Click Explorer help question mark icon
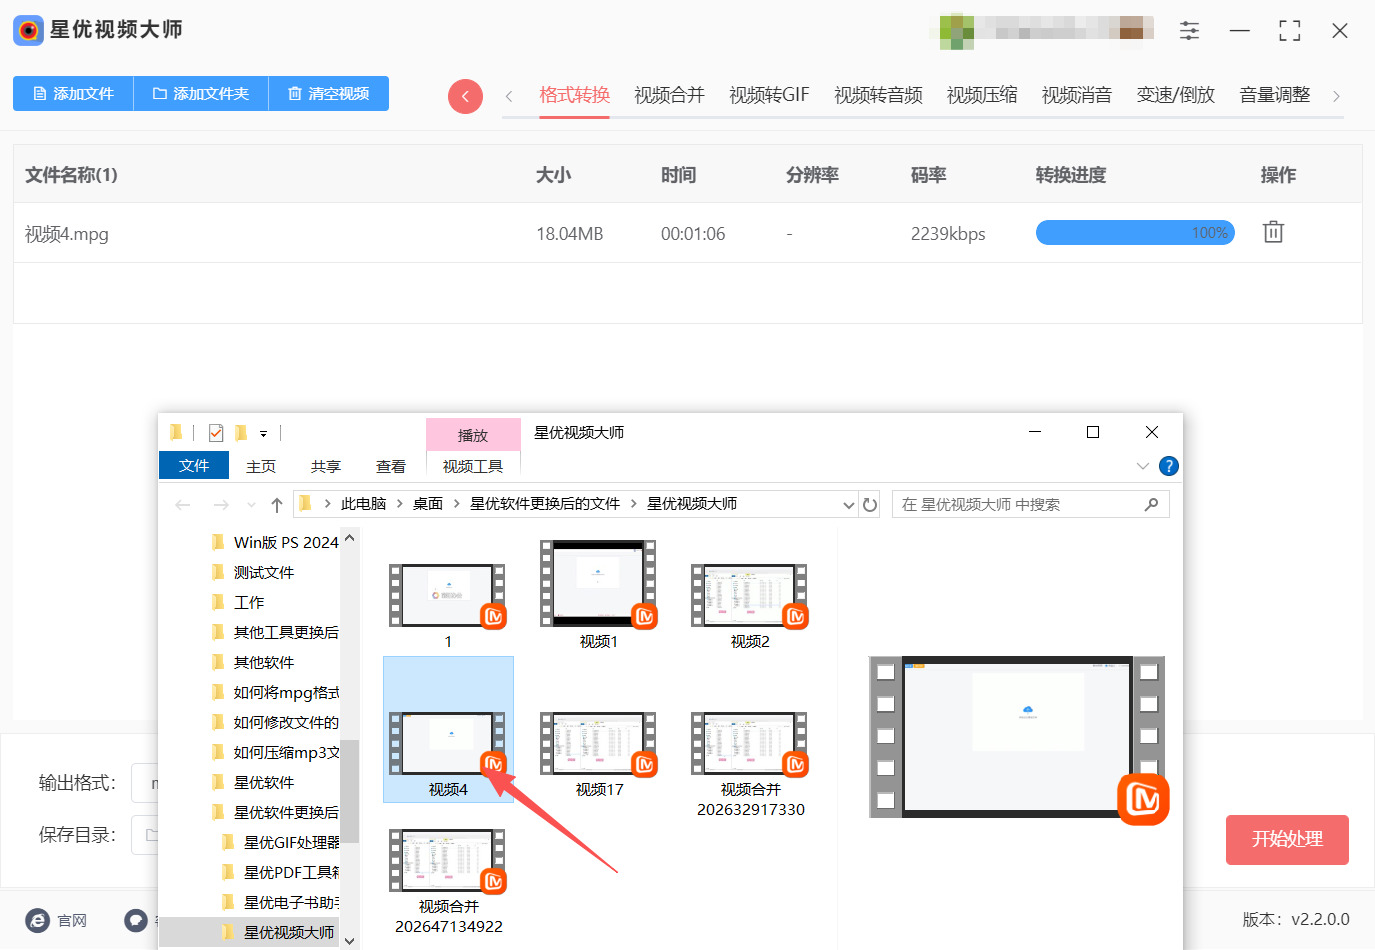The height and width of the screenshot is (950, 1375). pos(1168,466)
